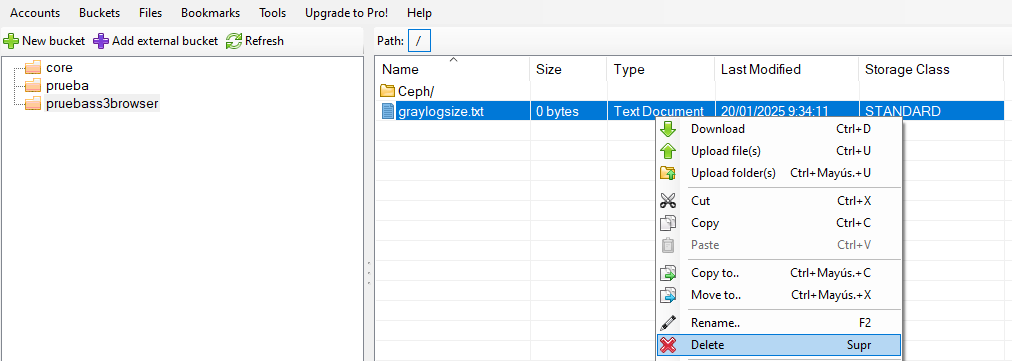This screenshot has height=361, width=1012.
Task: Click into the Path input field
Action: (x=420, y=41)
